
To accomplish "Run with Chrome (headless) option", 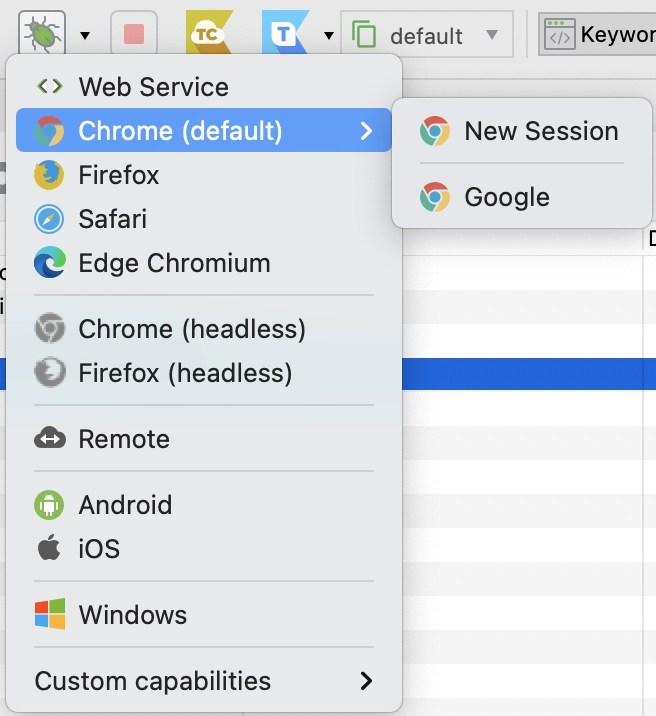I will 192,329.
